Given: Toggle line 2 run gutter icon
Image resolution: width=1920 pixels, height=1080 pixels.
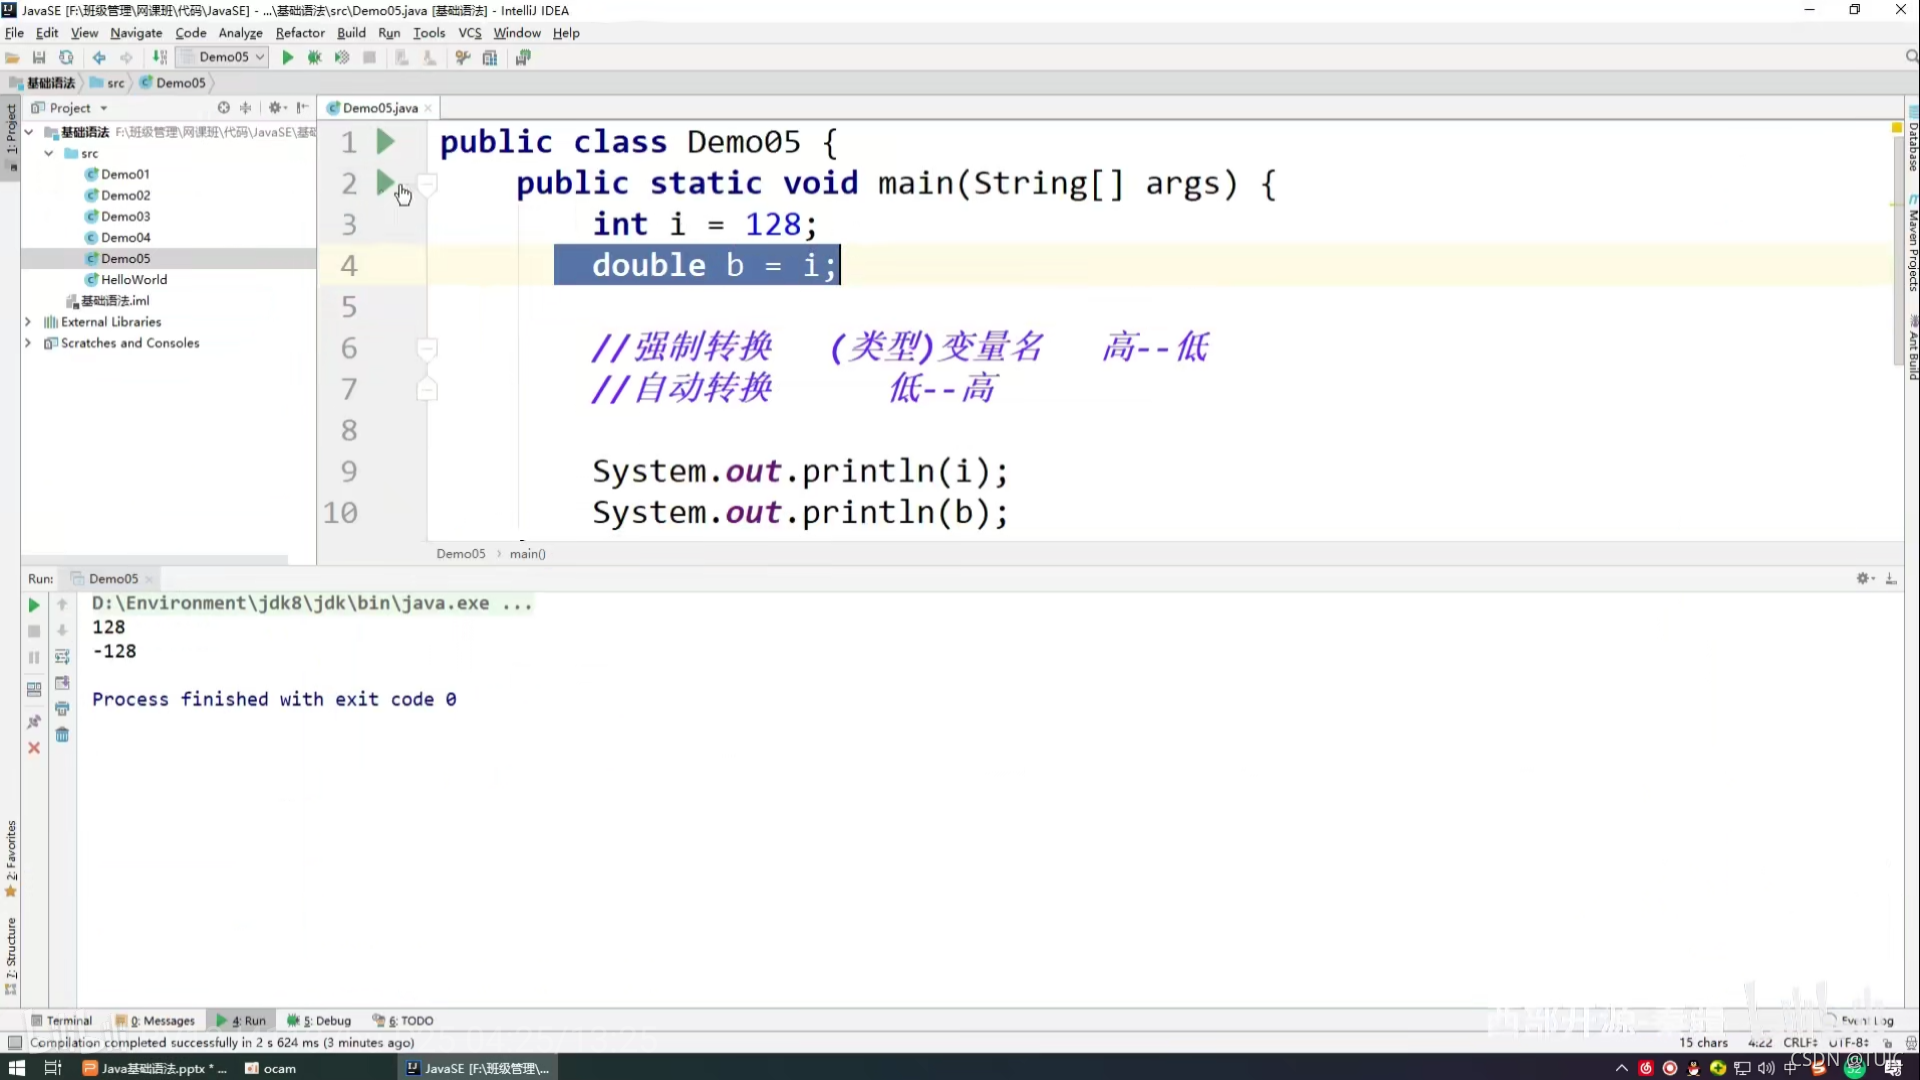Looking at the screenshot, I should tap(384, 183).
